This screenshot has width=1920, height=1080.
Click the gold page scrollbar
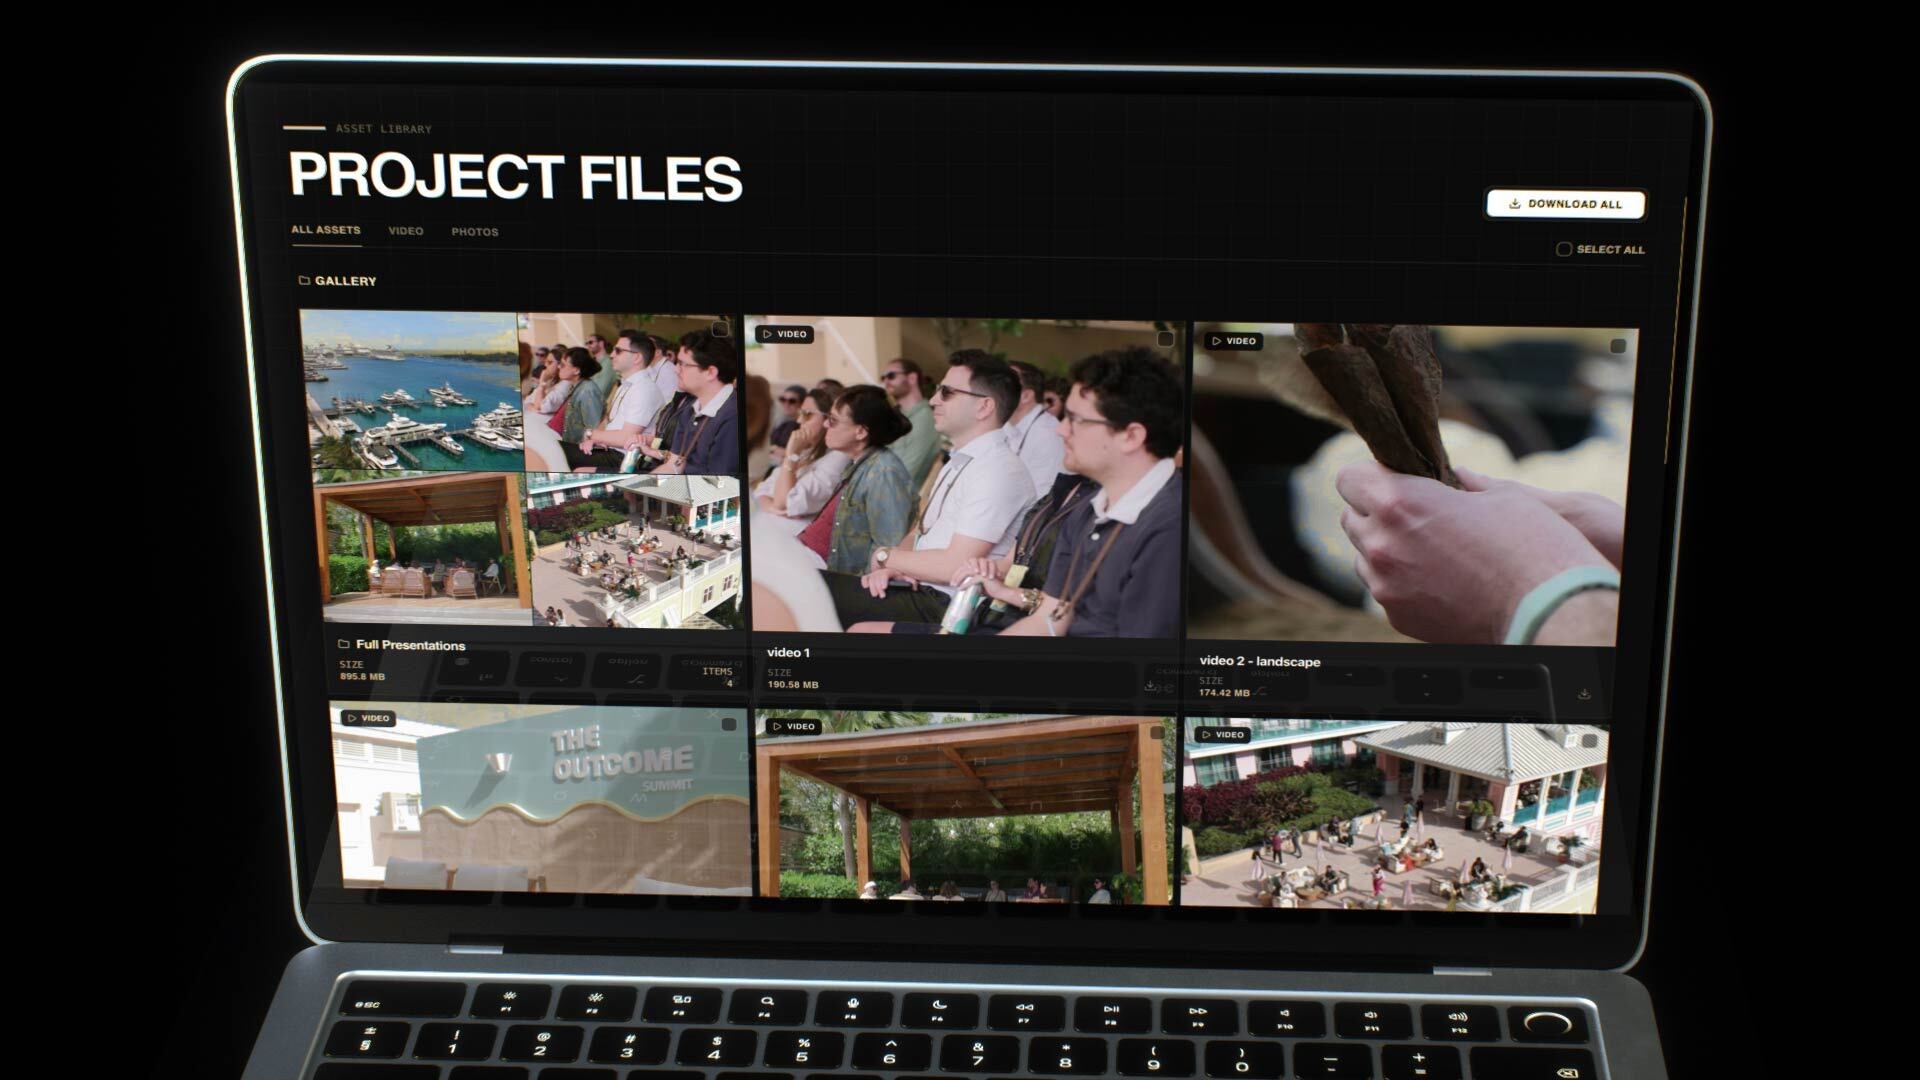[1677, 330]
